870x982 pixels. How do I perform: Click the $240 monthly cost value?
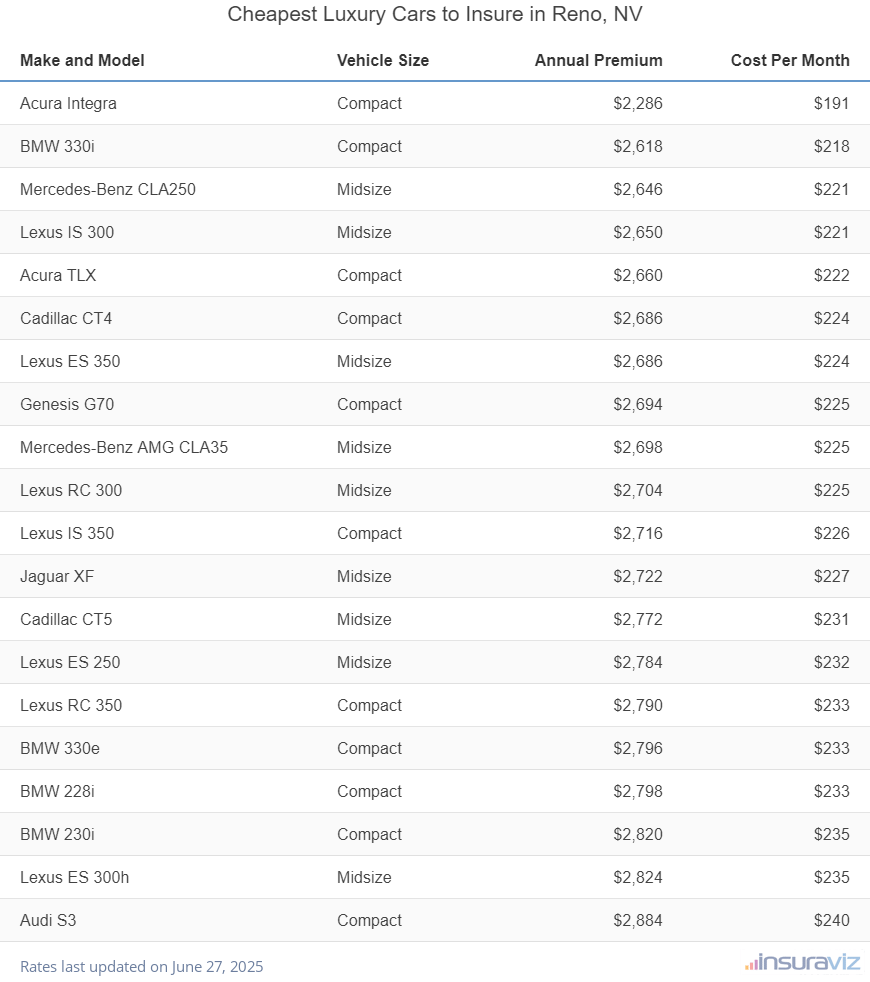coord(831,920)
